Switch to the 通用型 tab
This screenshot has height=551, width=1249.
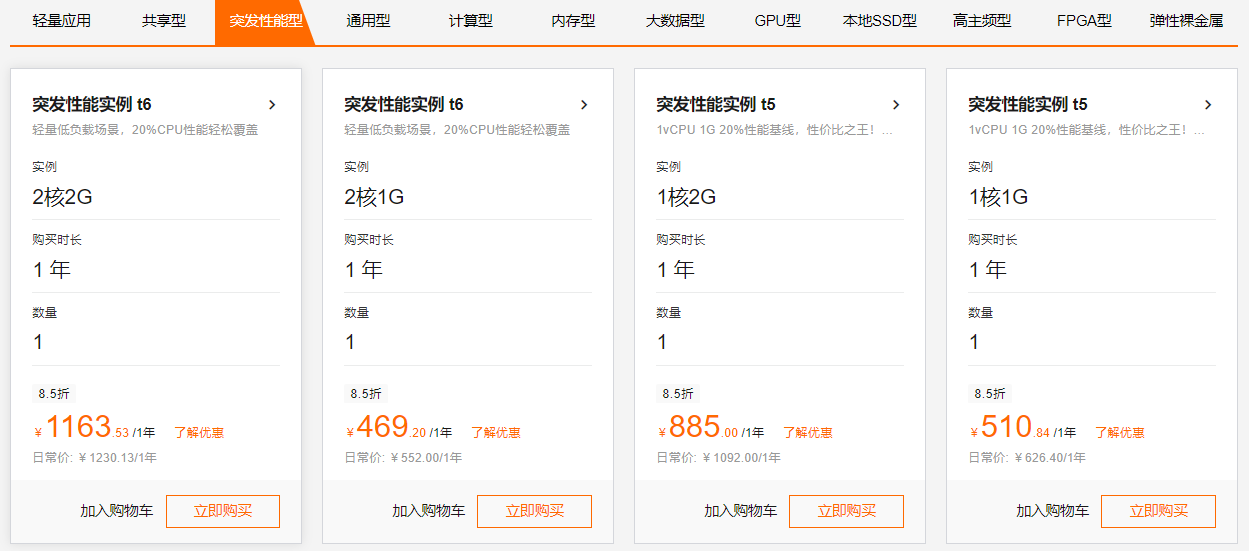tap(368, 20)
